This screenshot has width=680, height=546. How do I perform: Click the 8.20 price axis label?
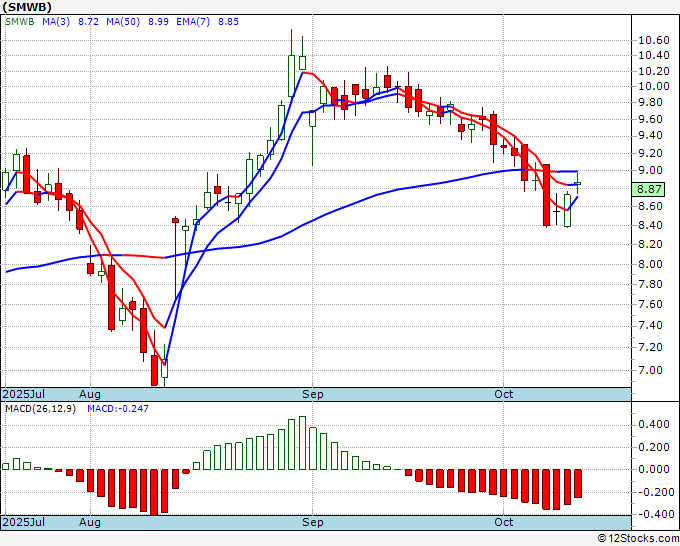coord(651,244)
